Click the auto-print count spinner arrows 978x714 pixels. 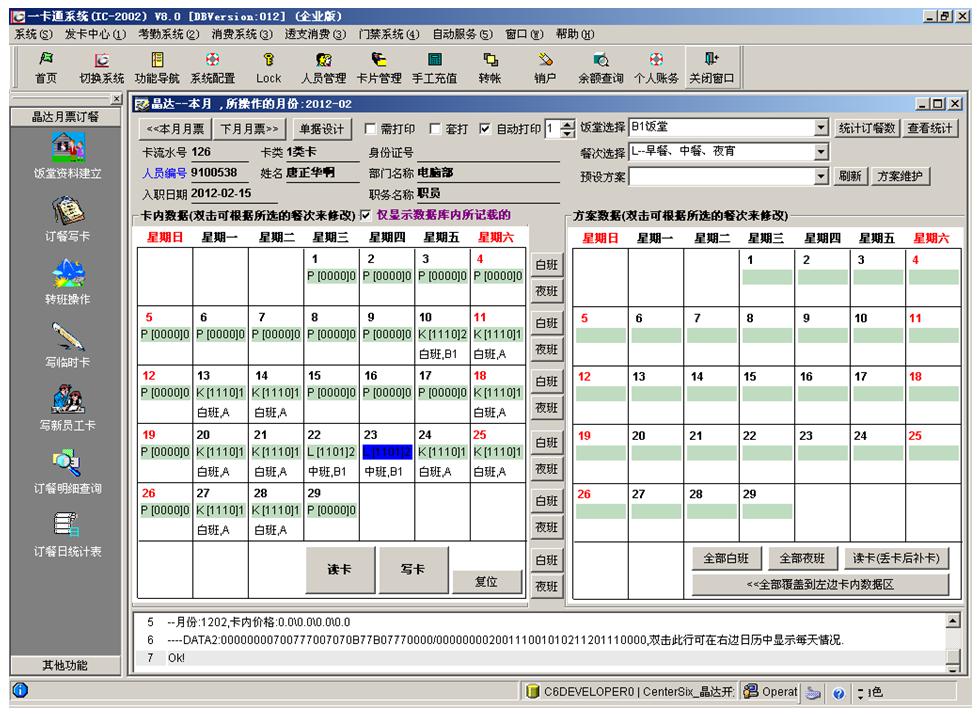click(x=569, y=128)
